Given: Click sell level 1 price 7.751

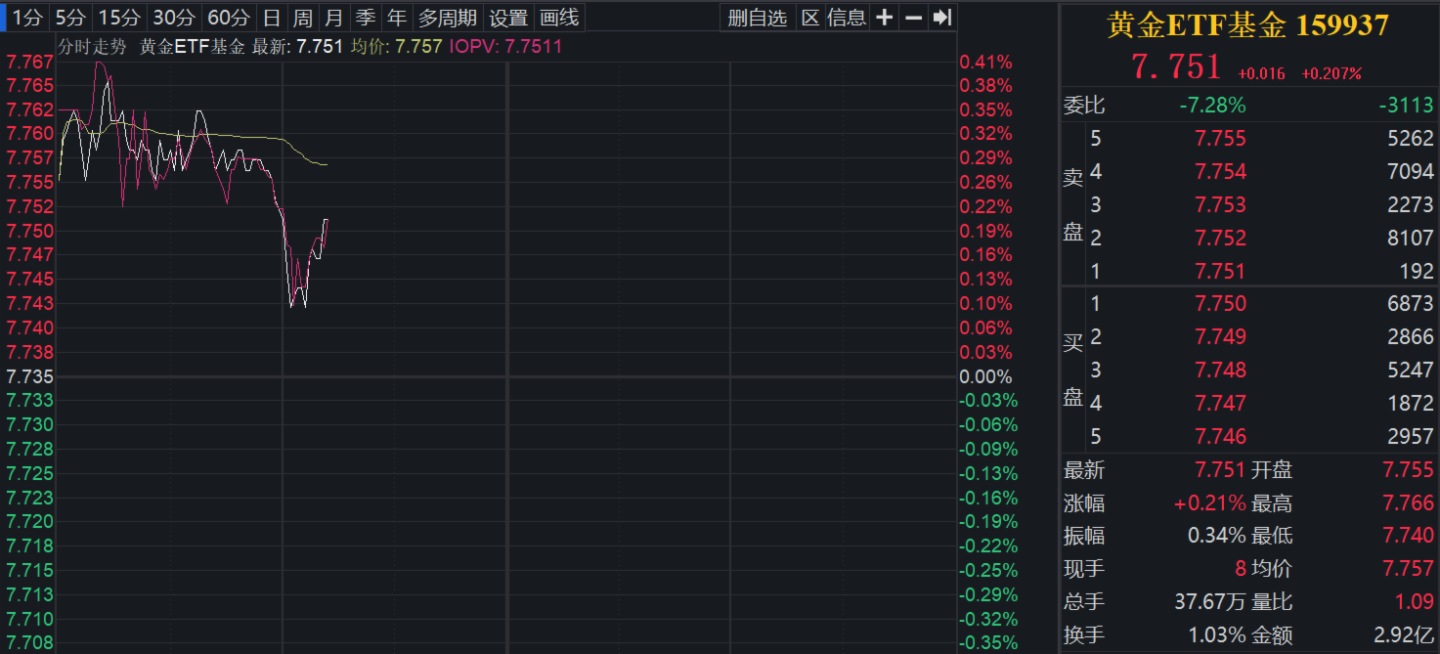Looking at the screenshot, I should tap(1220, 271).
